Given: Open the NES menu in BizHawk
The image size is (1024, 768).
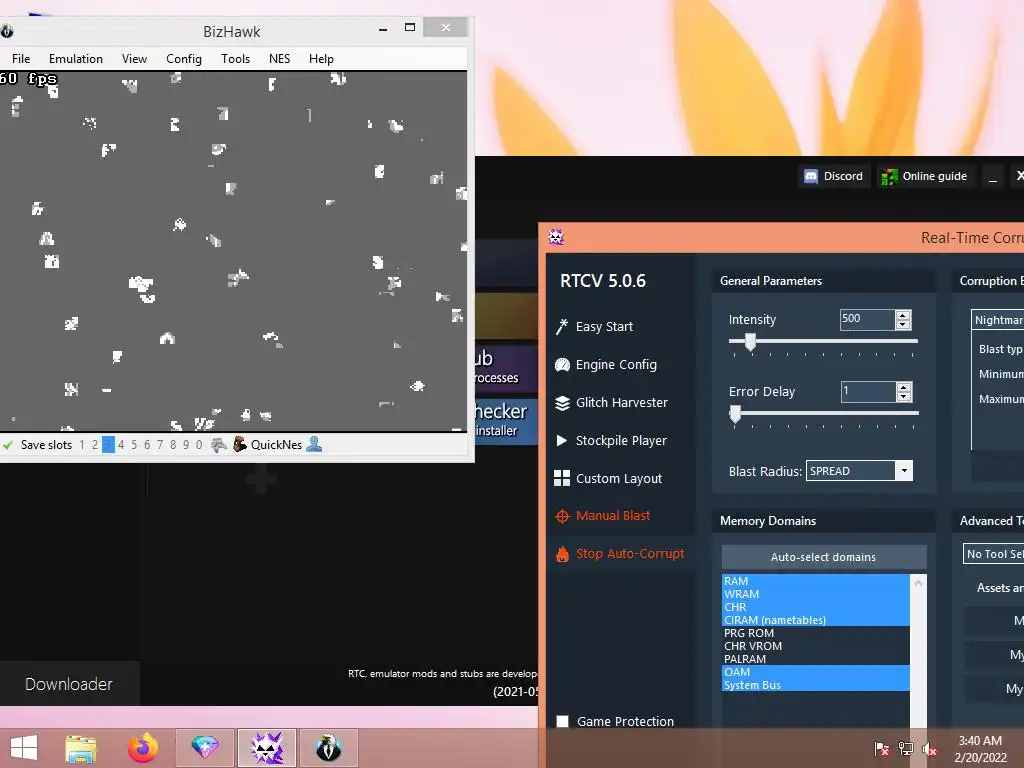Looking at the screenshot, I should click(280, 59).
